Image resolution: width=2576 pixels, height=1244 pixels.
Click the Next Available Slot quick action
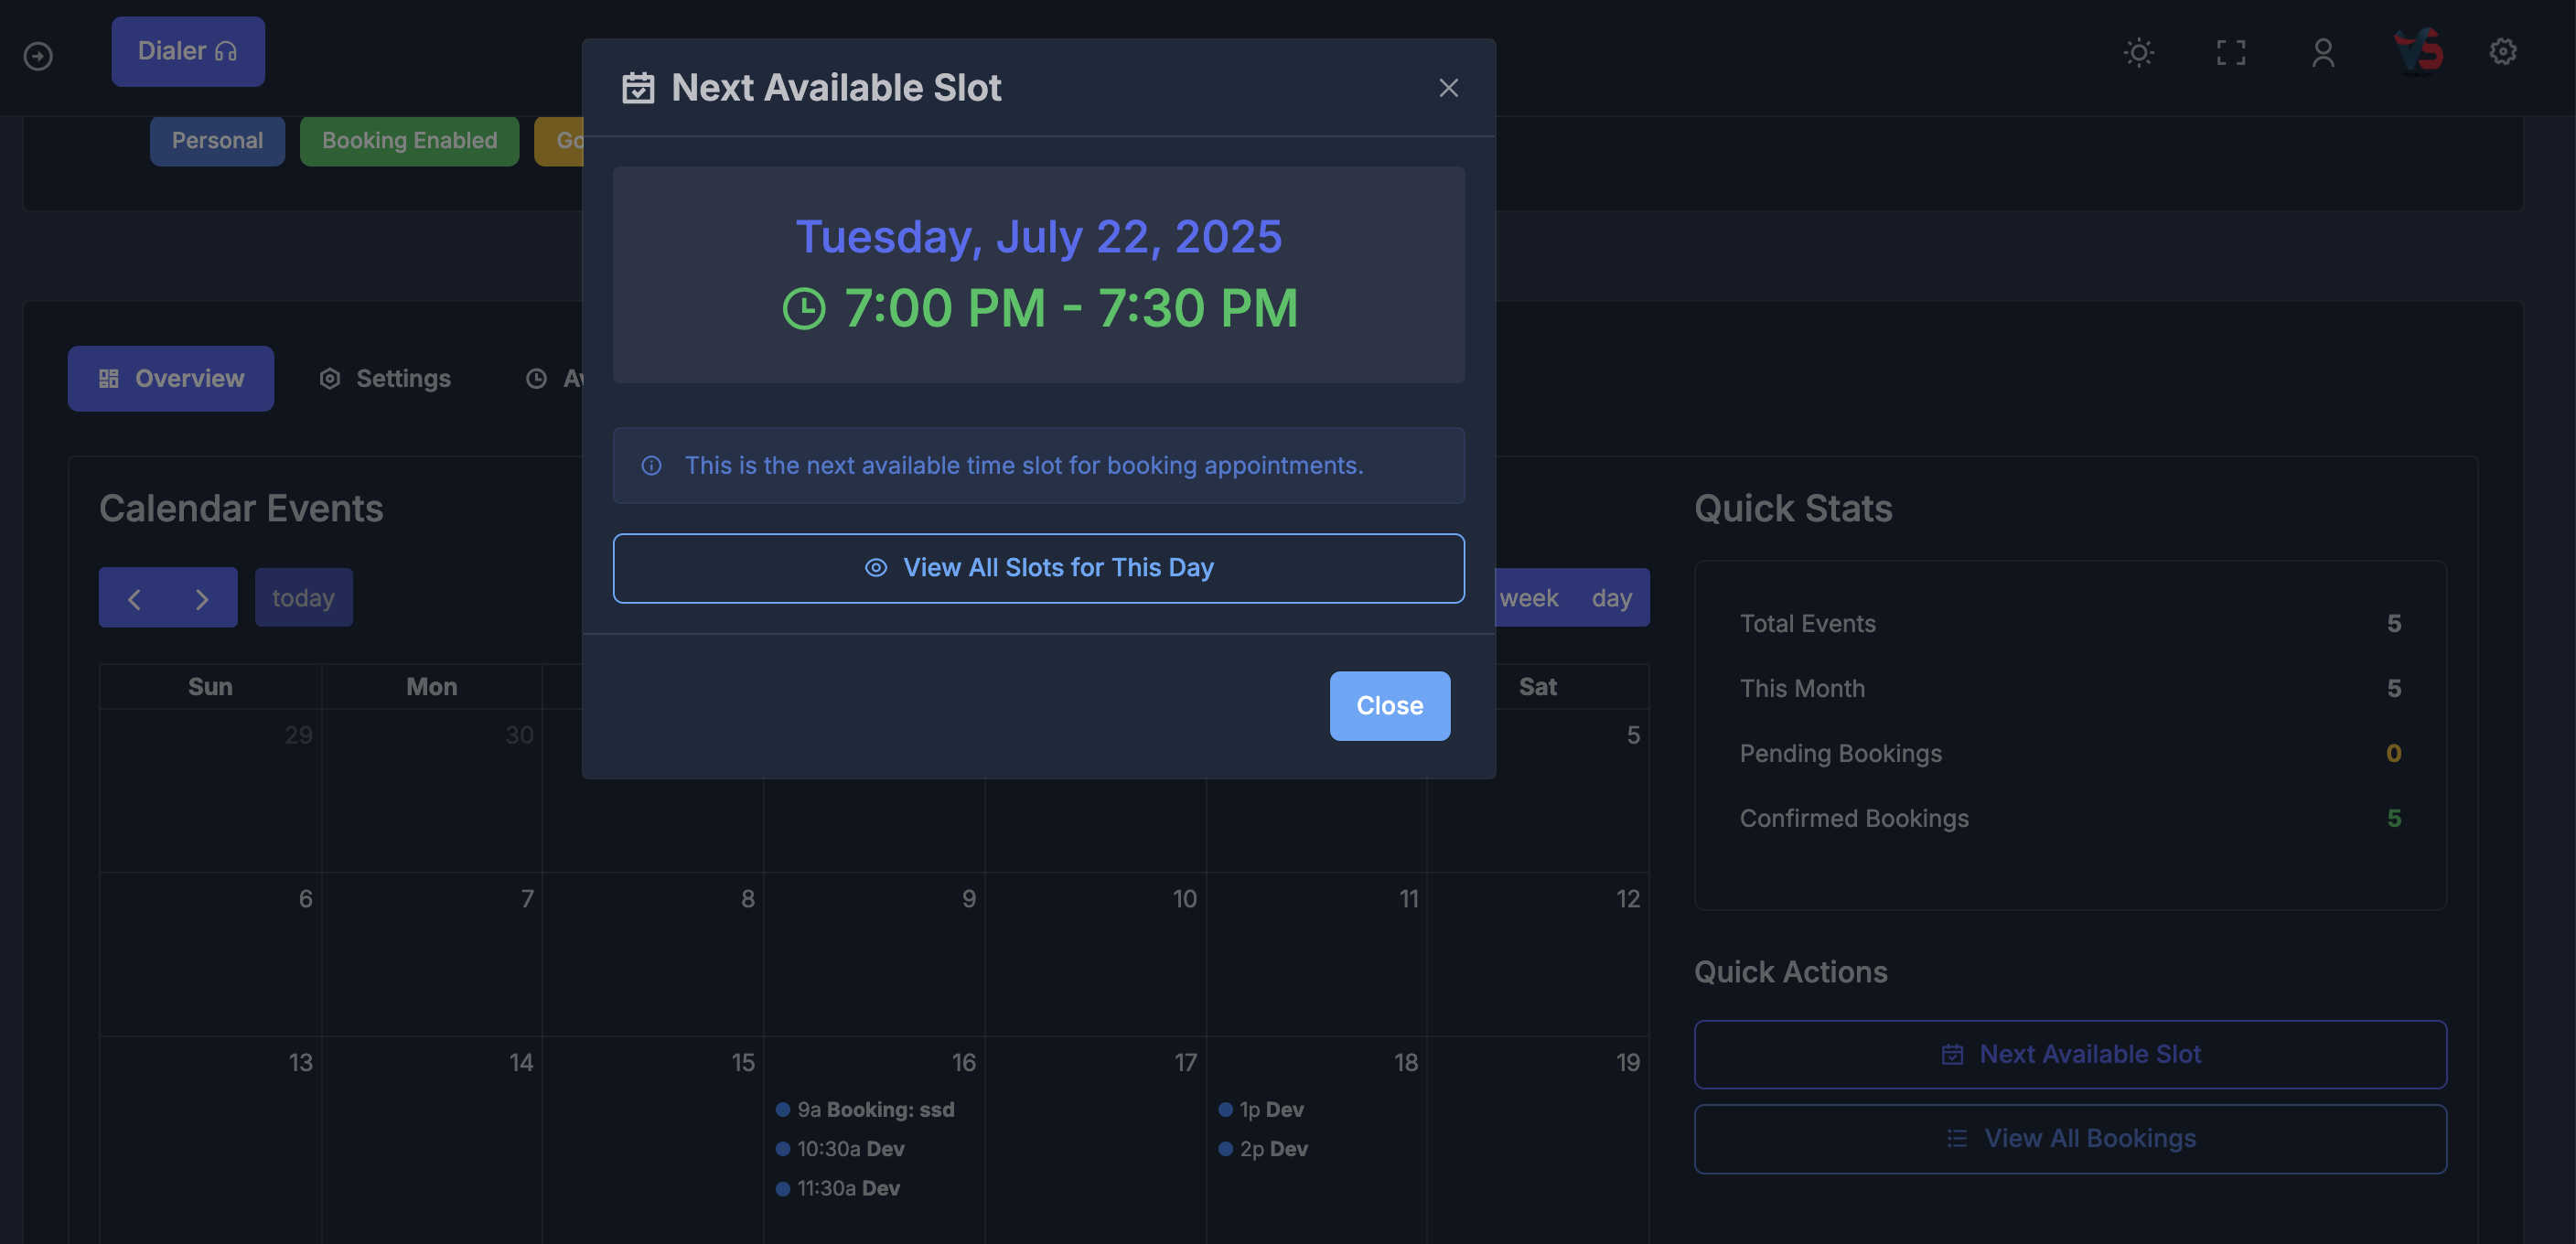(x=2070, y=1054)
